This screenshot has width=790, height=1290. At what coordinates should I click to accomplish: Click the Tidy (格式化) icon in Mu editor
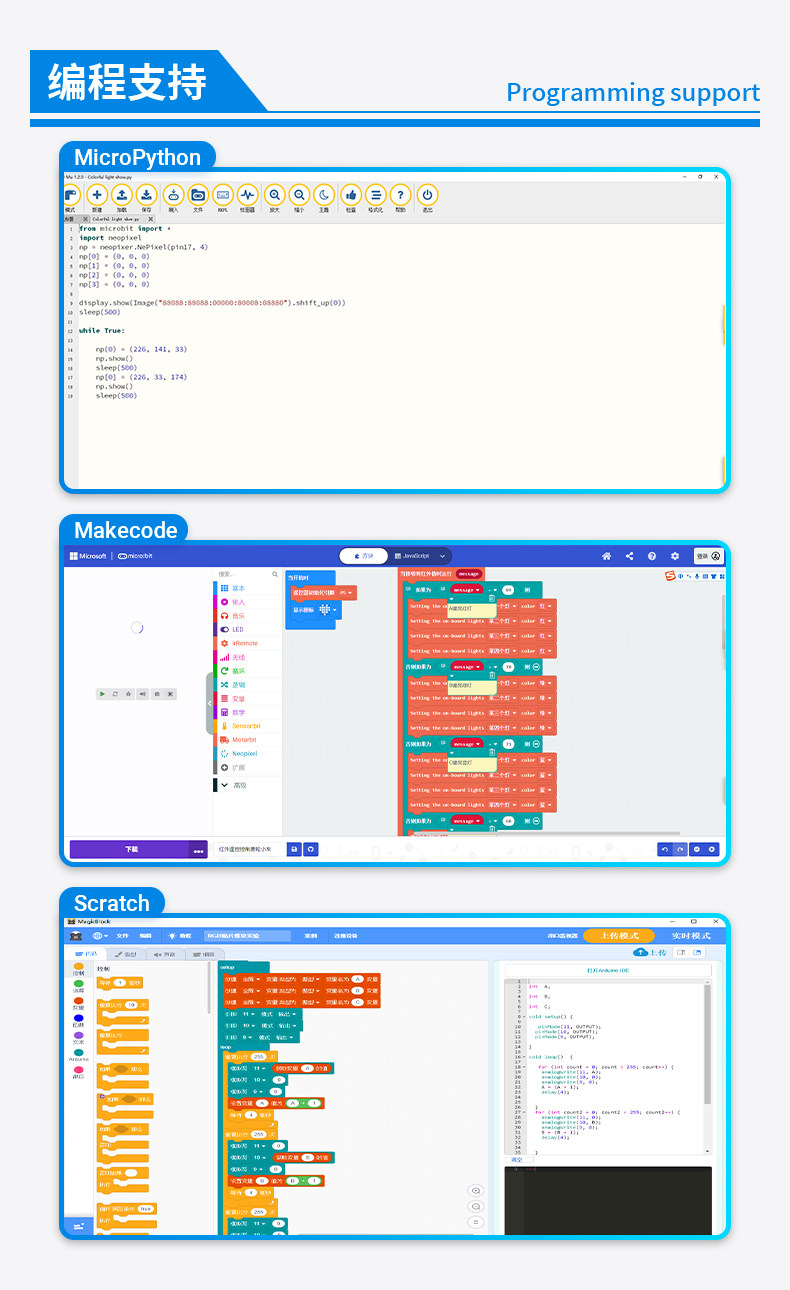point(375,197)
